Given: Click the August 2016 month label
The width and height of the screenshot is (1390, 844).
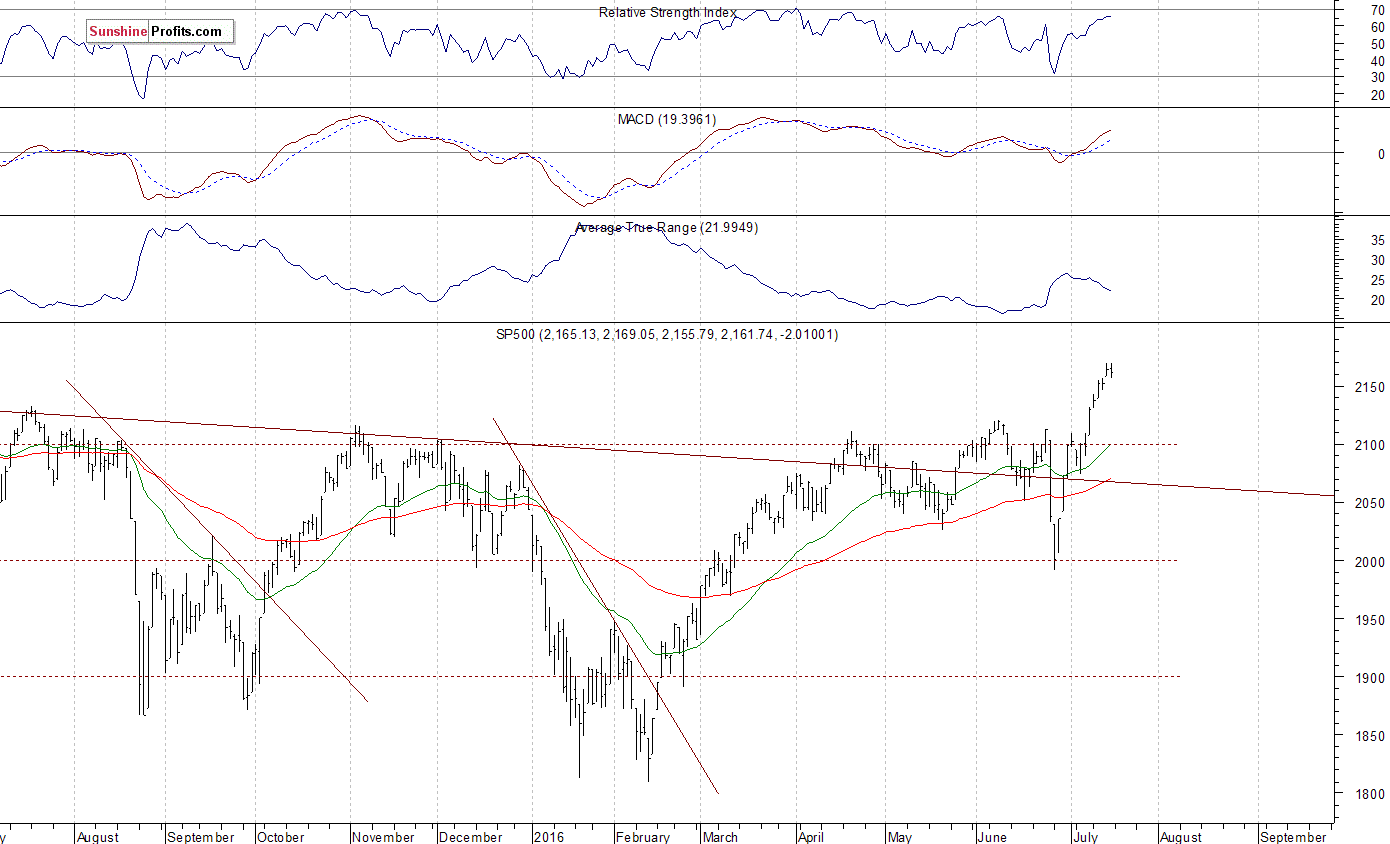Looking at the screenshot, I should pyautogui.click(x=1180, y=837).
